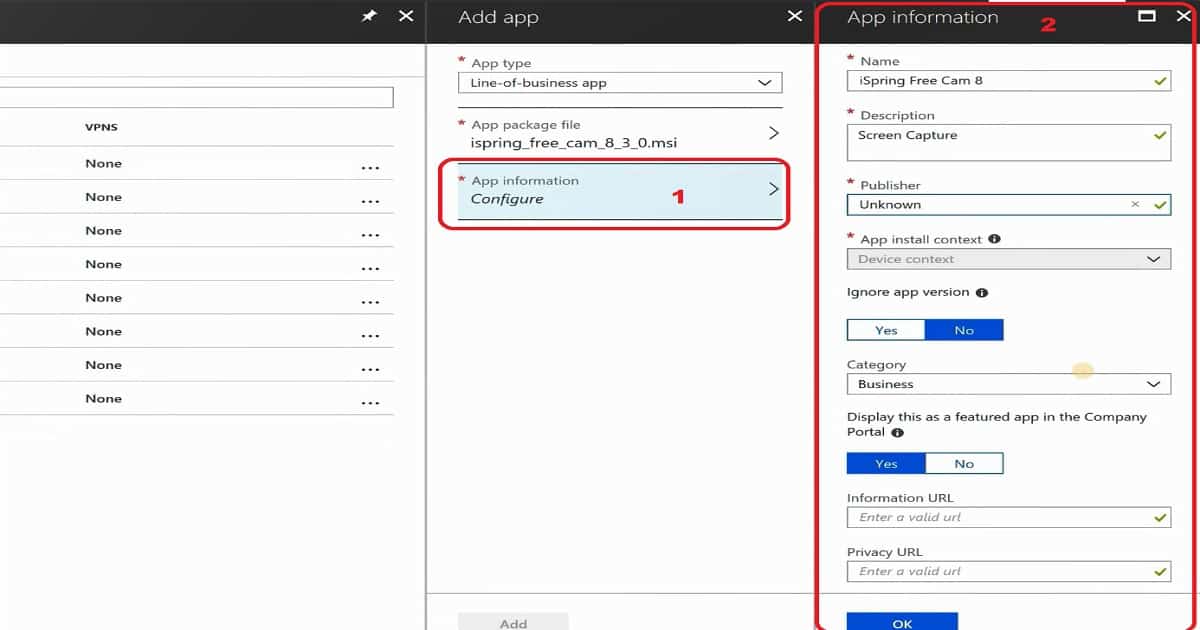Set Ignore app version to Yes
1200x630 pixels.
tap(886, 329)
